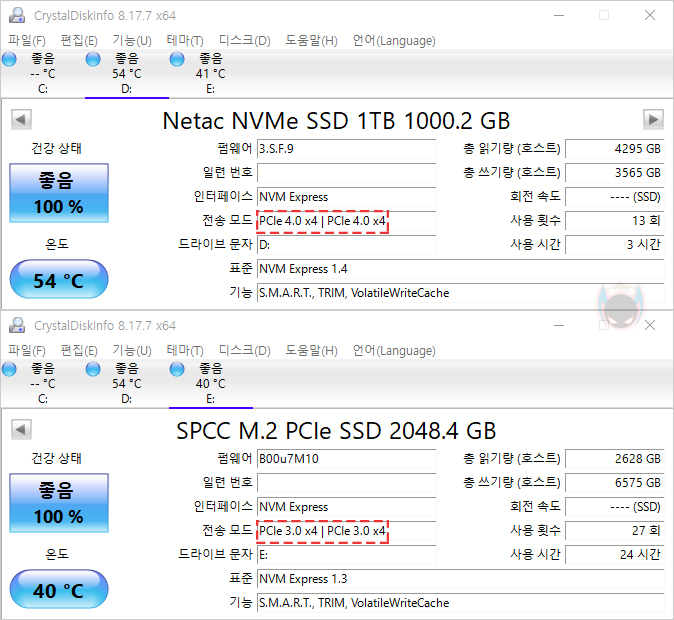Screen dimensions: 674x620
Task: Click firmware field B00u7M10
Action: [x=346, y=459]
